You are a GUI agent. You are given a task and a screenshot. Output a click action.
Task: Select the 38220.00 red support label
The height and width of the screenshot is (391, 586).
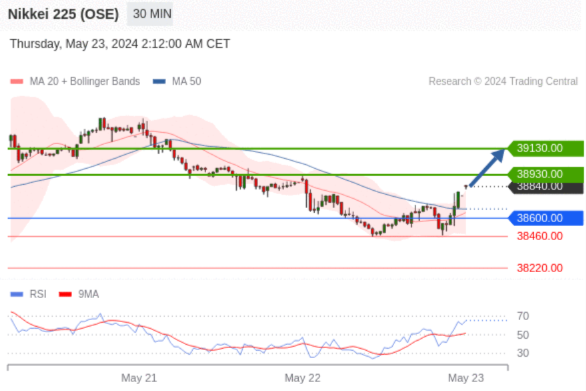540,268
